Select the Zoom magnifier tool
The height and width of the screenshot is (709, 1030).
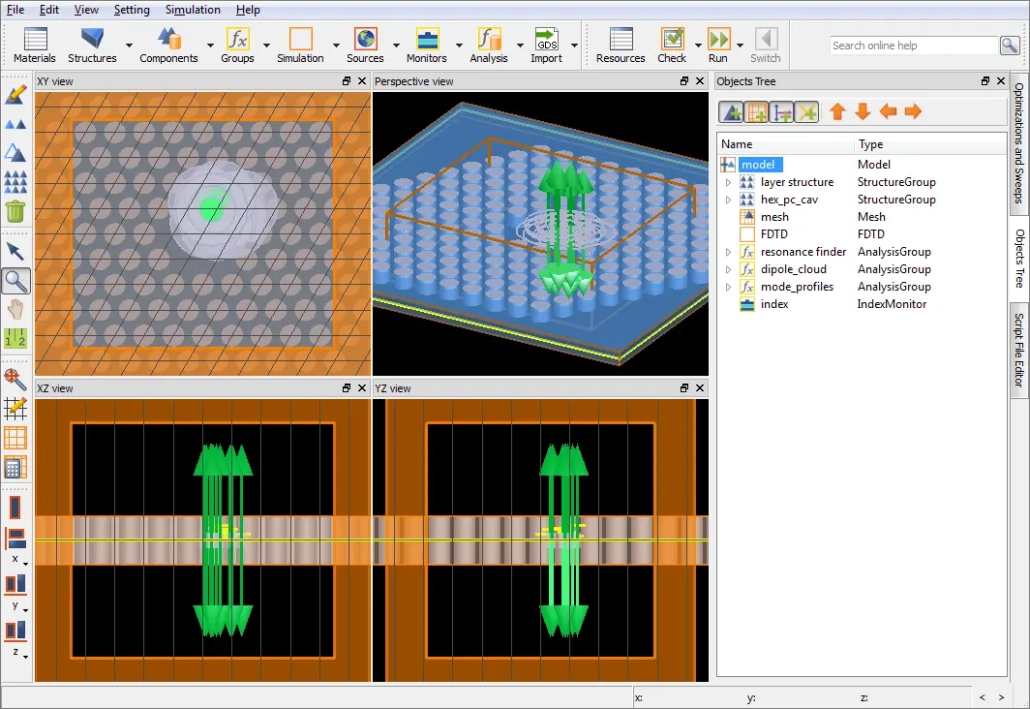point(15,280)
